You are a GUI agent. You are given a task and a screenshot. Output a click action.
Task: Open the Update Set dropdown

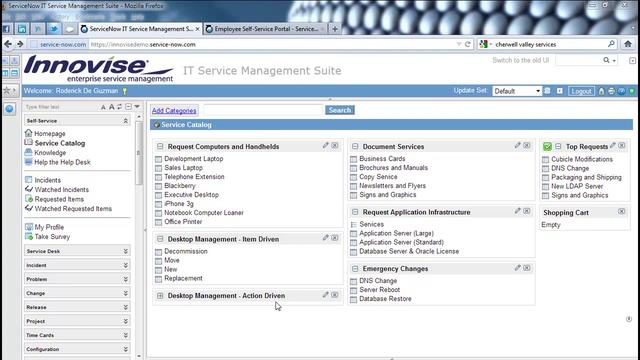click(x=517, y=91)
